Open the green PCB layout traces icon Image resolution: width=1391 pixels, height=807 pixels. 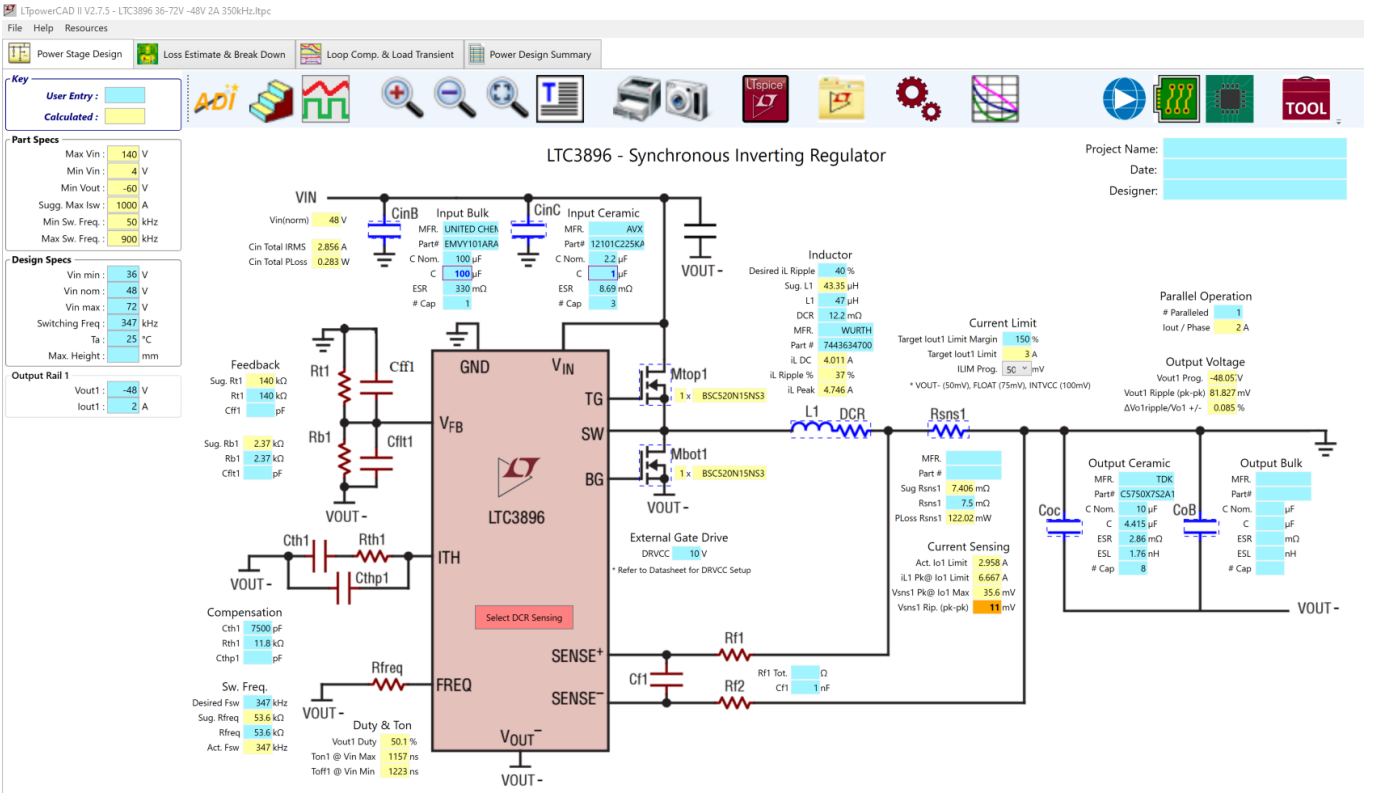(x=1177, y=98)
